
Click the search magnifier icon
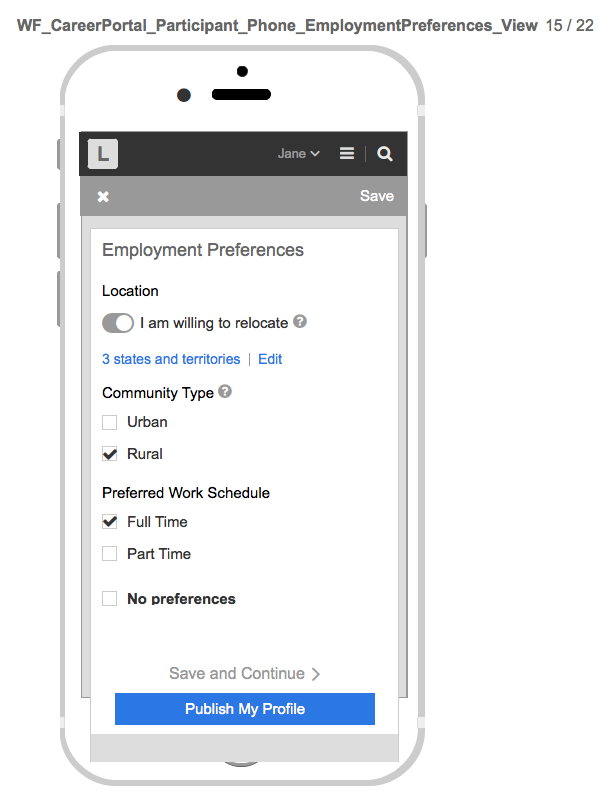(385, 154)
